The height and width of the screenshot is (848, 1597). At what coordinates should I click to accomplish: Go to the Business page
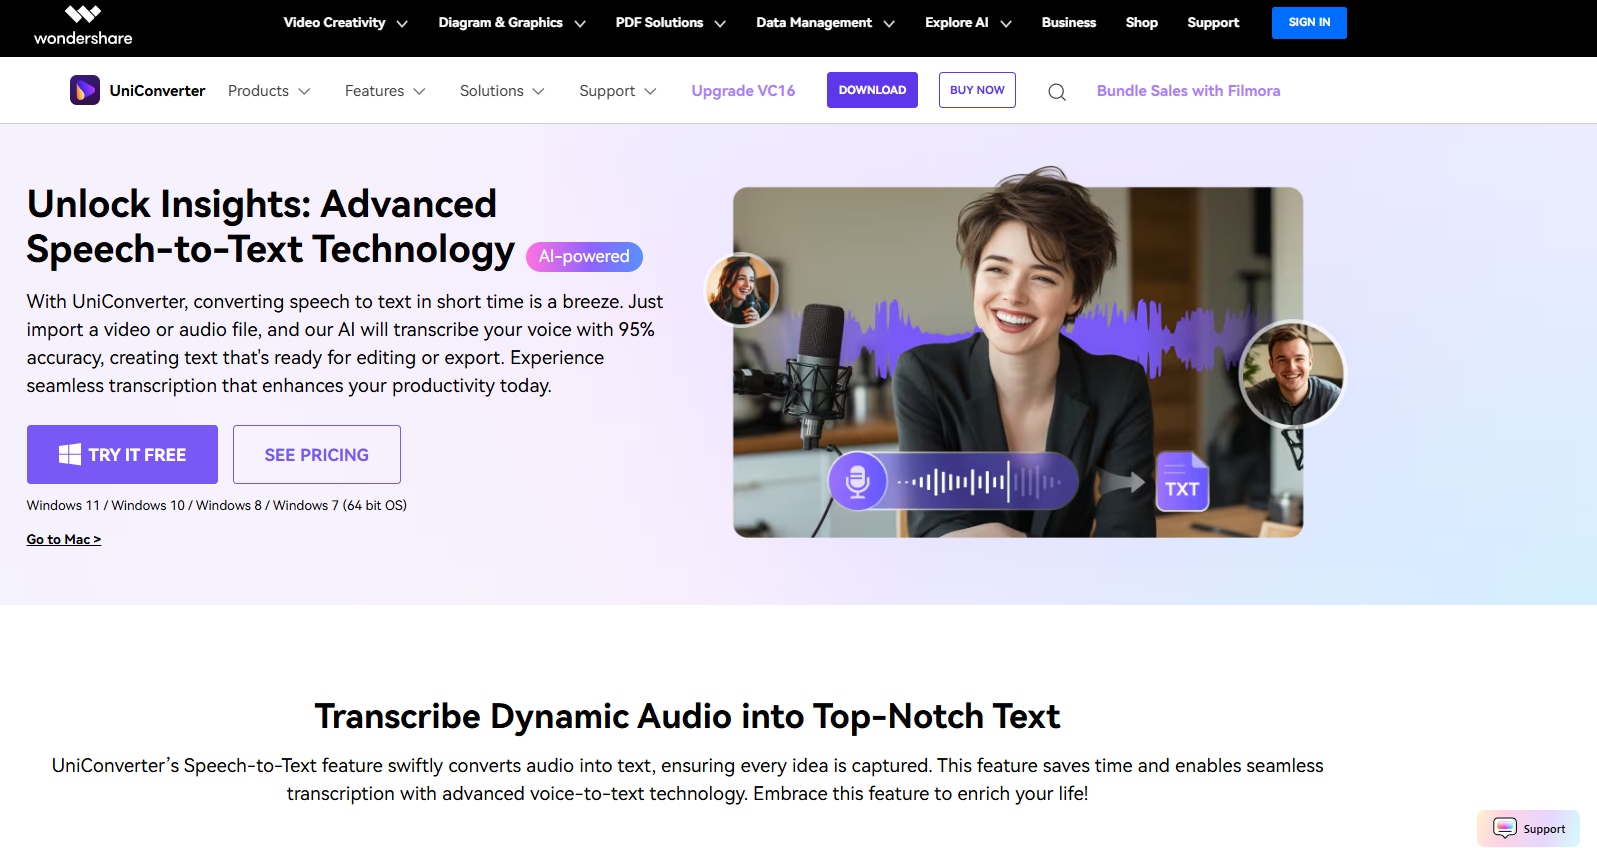(1068, 23)
